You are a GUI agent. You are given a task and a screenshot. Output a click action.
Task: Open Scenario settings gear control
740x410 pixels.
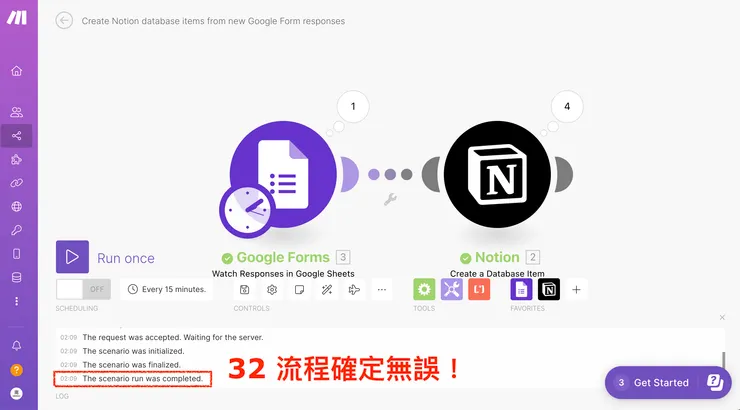pos(272,290)
